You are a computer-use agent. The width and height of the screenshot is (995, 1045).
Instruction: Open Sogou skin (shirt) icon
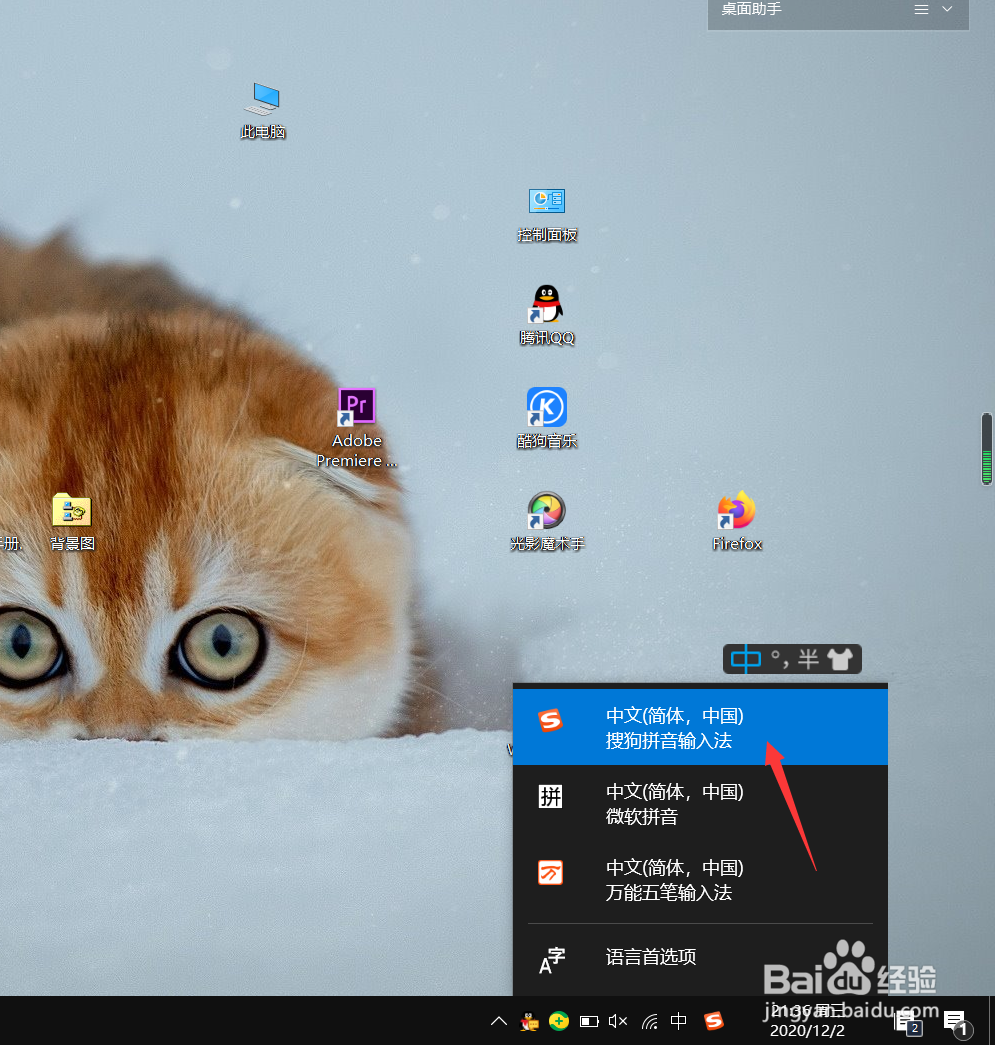[840, 659]
